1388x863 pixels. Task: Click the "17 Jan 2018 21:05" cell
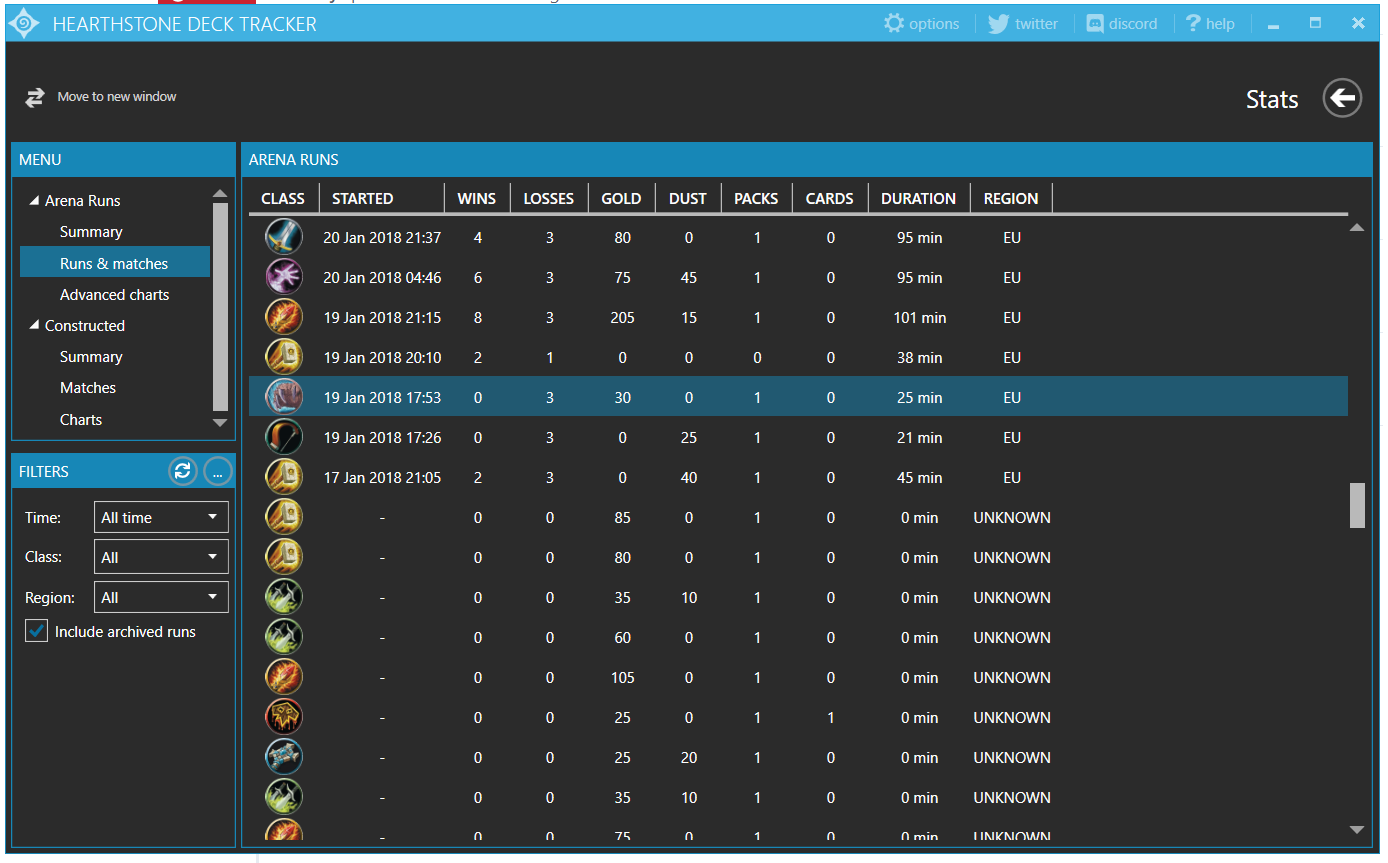tap(382, 477)
